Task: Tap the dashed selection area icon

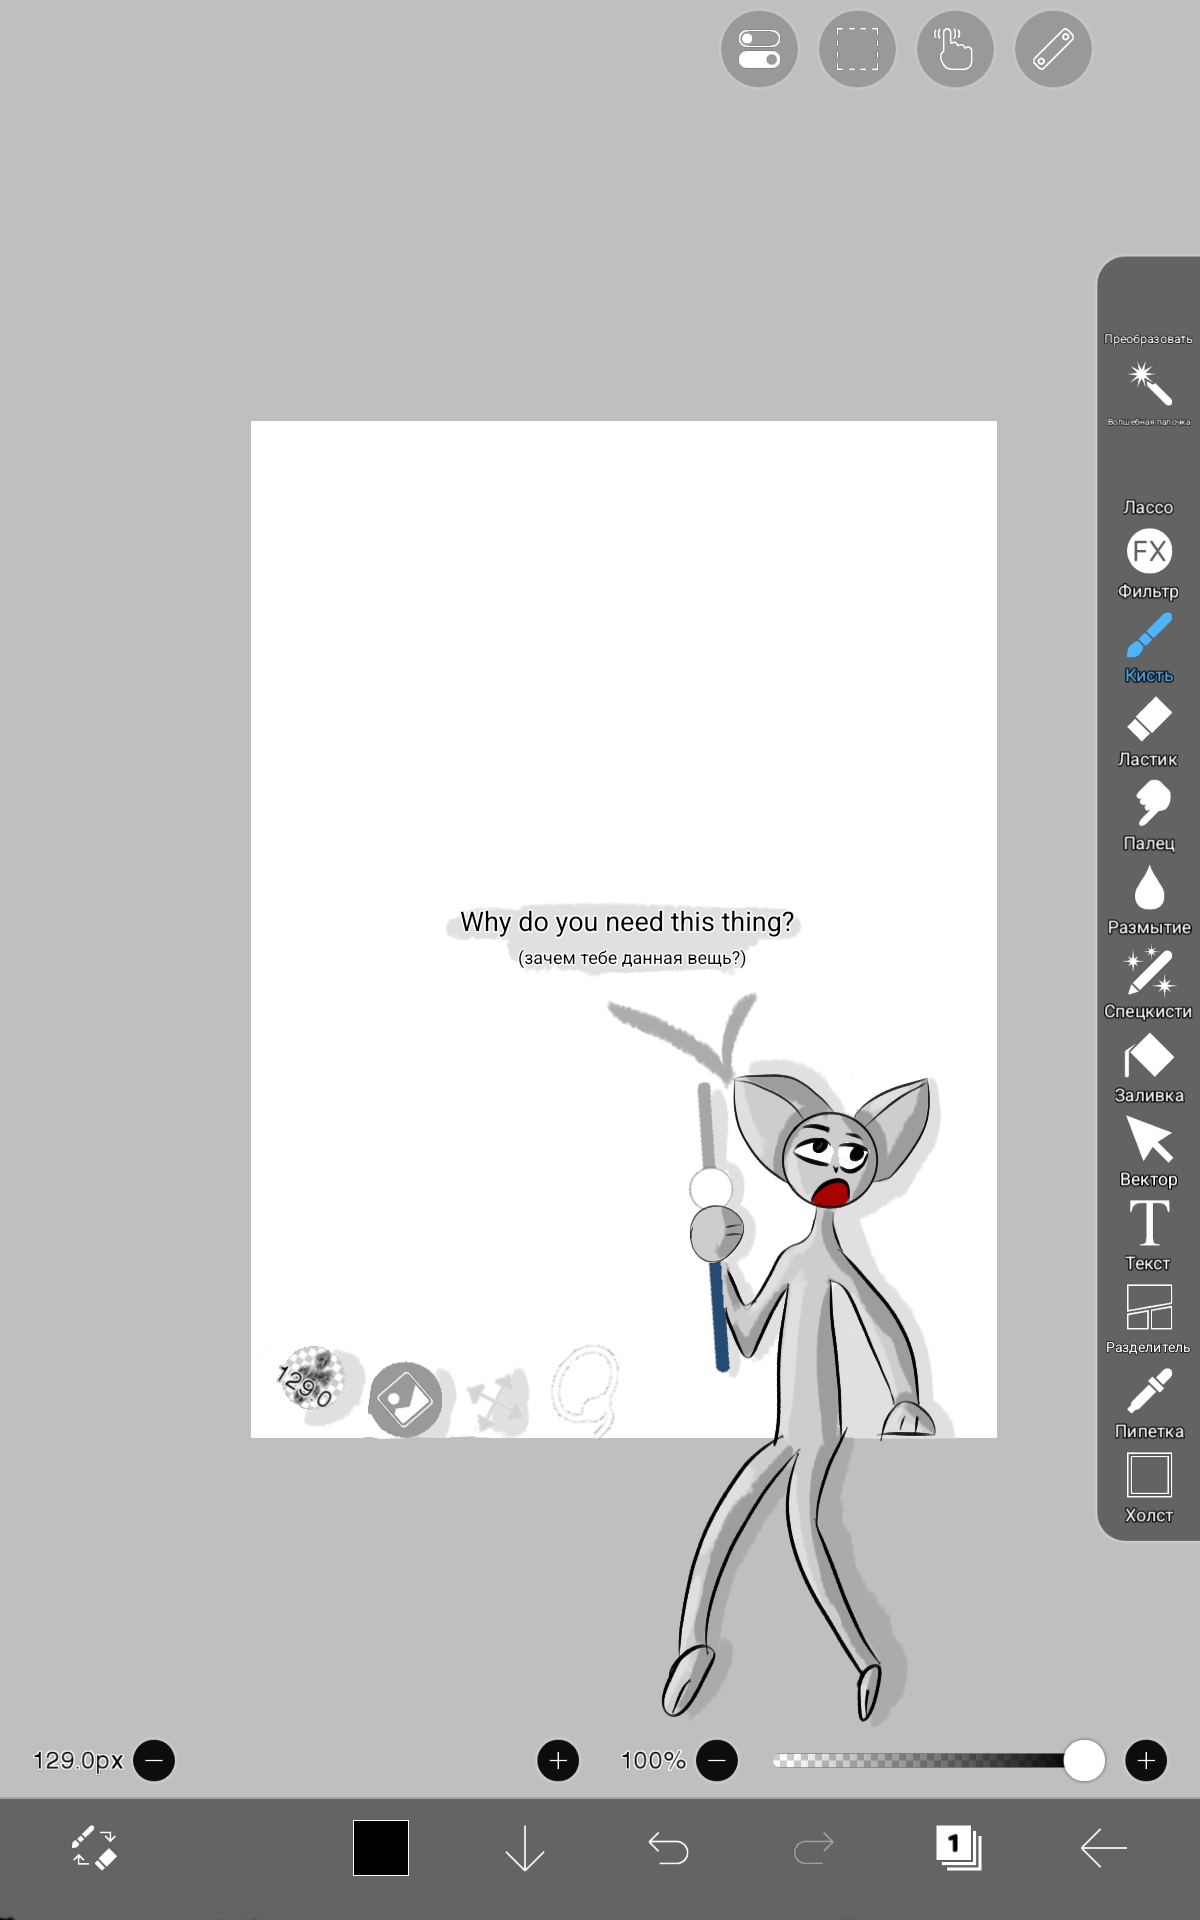Action: (x=857, y=49)
